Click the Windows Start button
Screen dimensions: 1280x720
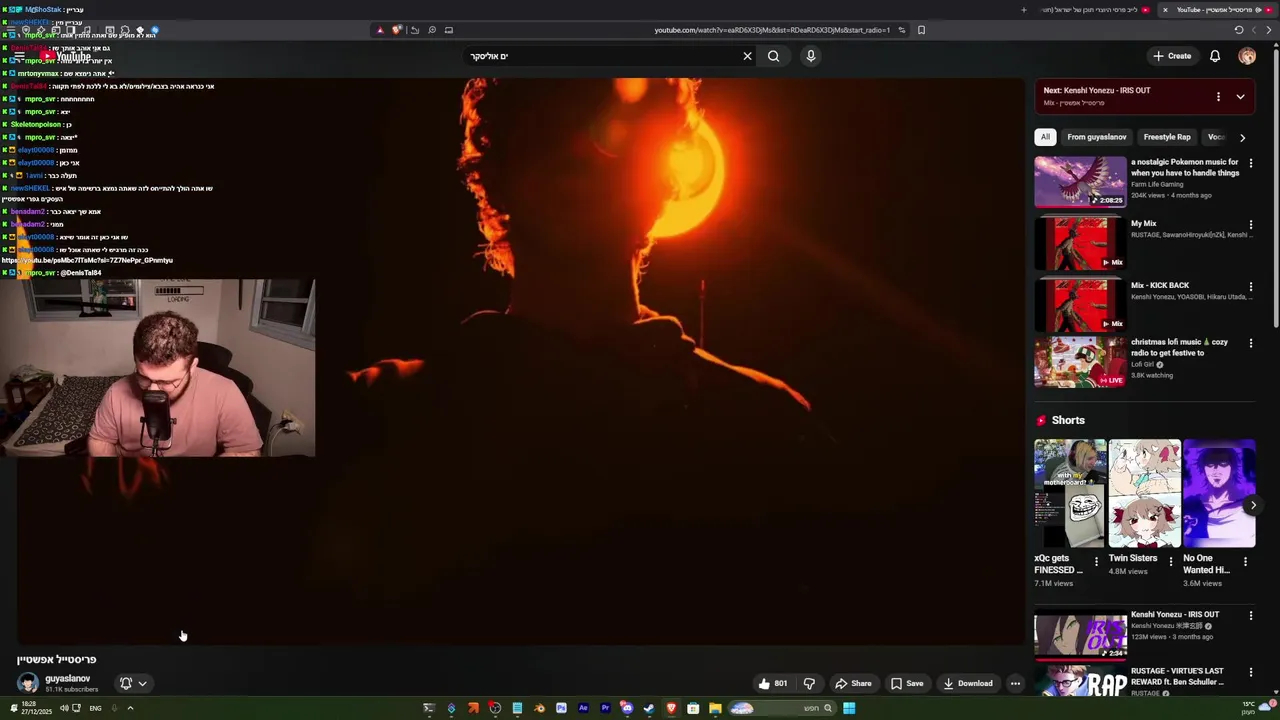pos(849,708)
